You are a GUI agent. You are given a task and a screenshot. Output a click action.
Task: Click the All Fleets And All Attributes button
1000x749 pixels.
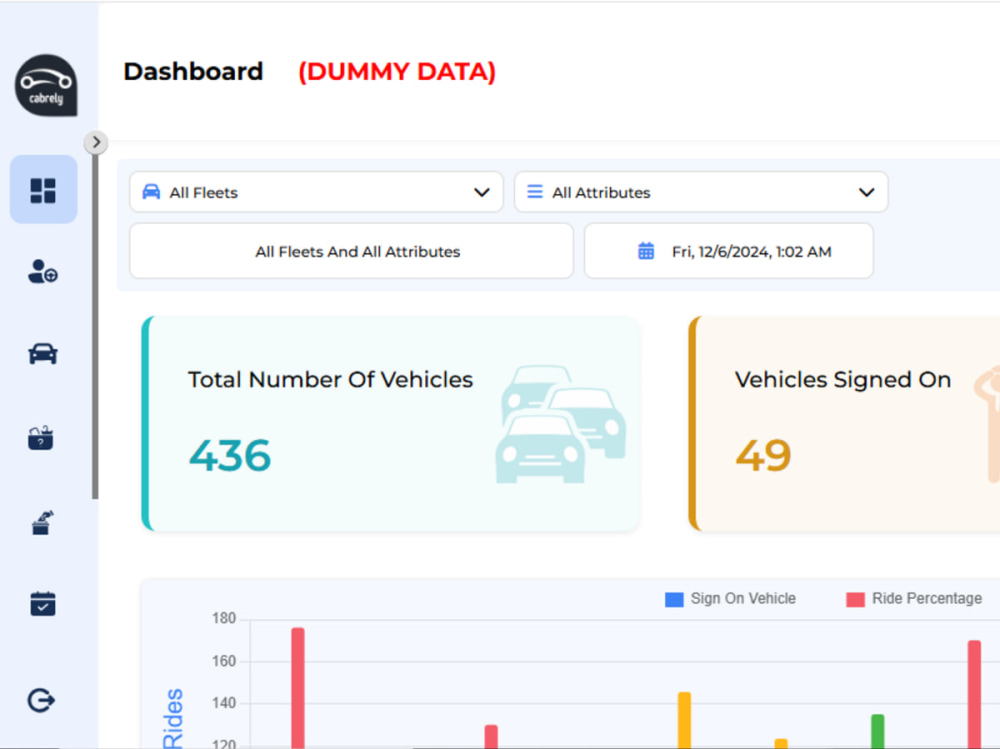[x=351, y=251]
